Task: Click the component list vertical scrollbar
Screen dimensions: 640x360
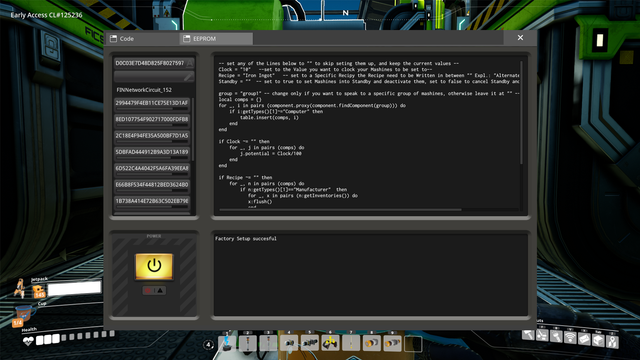Action: pos(193,129)
